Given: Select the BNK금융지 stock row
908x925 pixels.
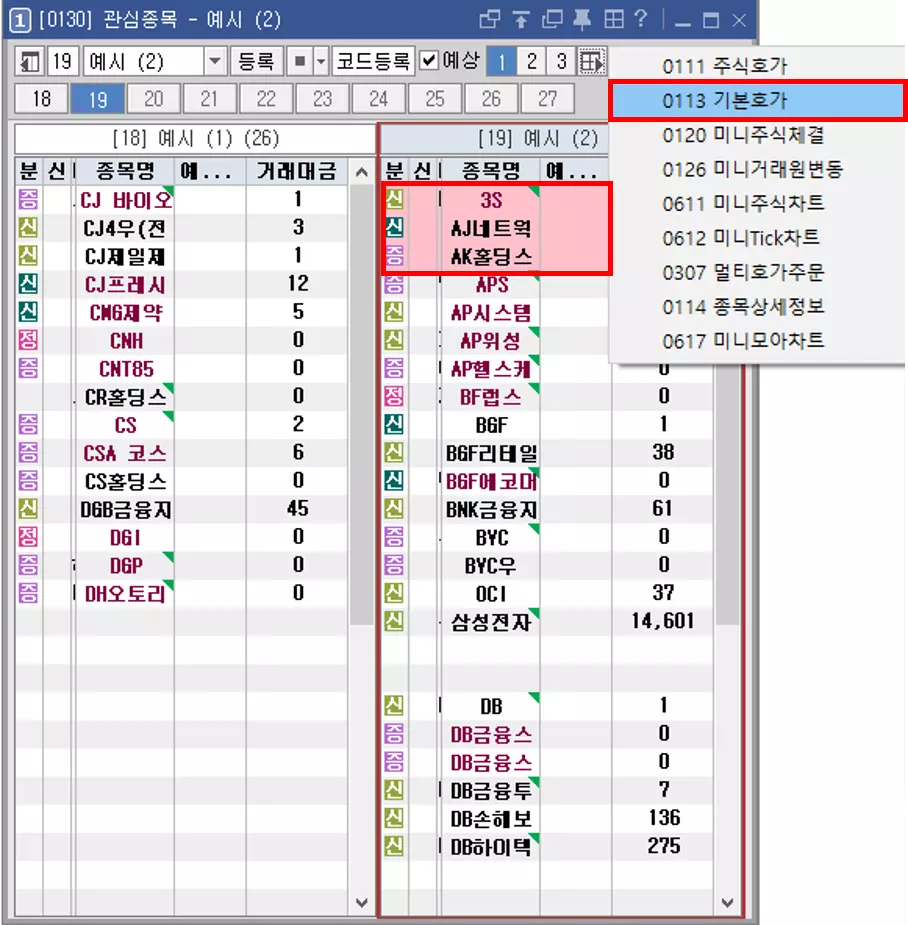Looking at the screenshot, I should [548, 509].
